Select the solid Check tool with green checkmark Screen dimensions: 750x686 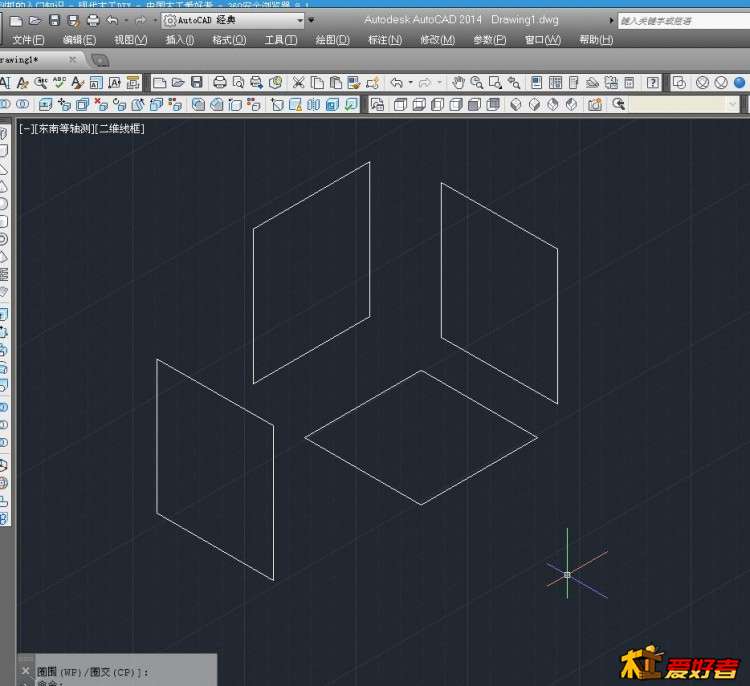pos(351,104)
